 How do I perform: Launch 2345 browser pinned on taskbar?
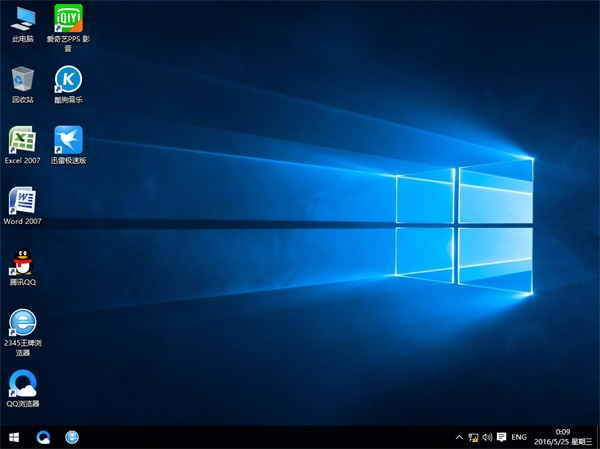[x=72, y=437]
